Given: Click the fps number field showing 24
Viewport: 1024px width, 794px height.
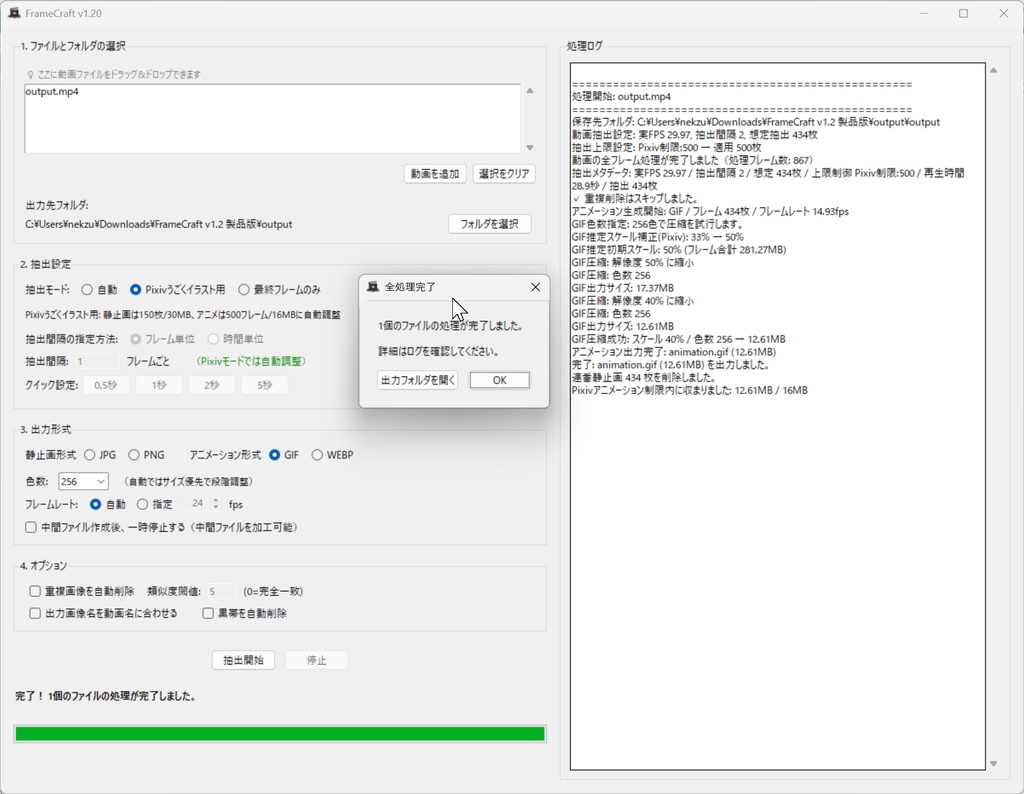Looking at the screenshot, I should tap(197, 504).
